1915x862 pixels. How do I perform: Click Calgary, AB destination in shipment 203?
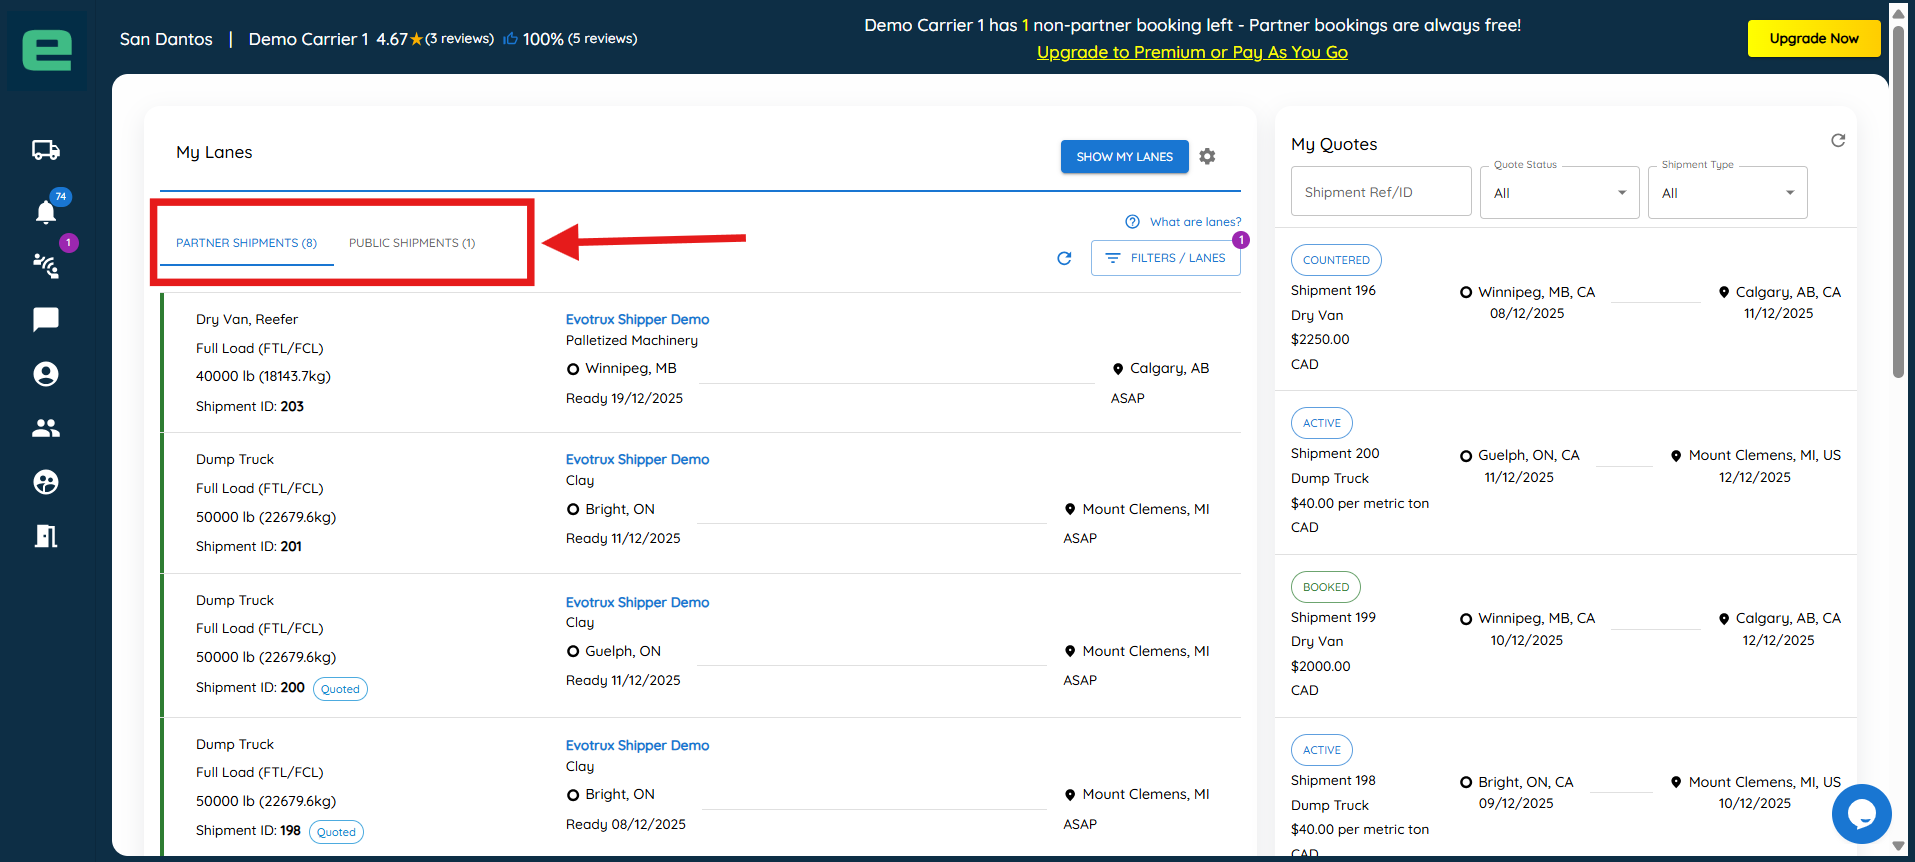coord(1169,368)
